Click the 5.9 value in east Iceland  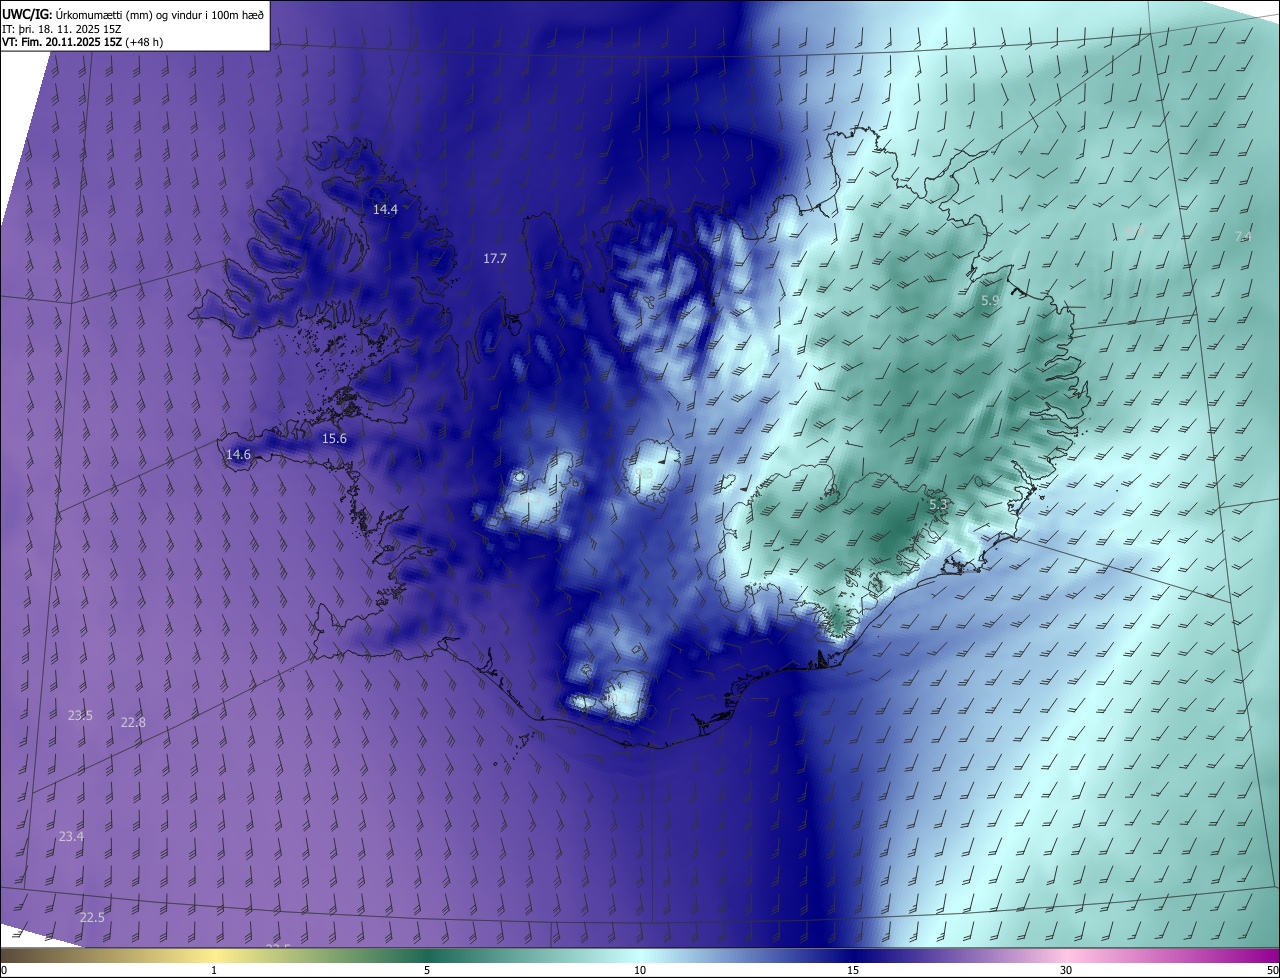coord(990,301)
